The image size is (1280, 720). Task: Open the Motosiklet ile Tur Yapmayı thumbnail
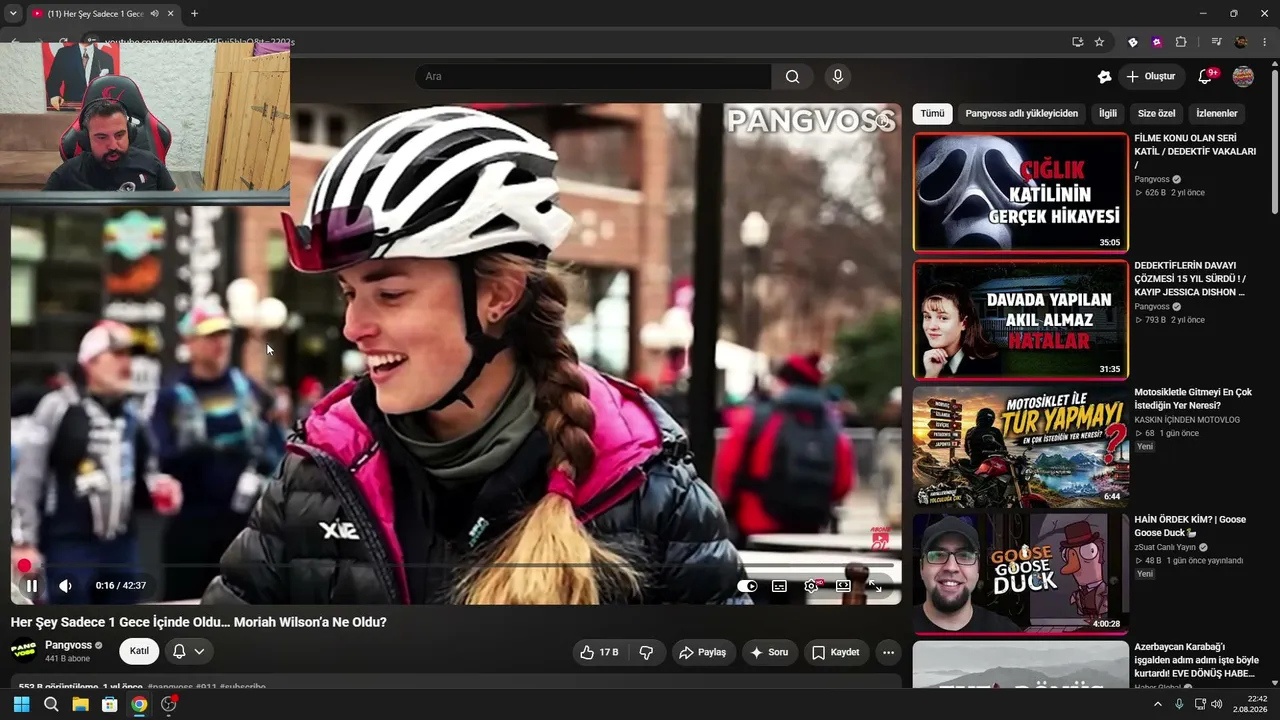tap(1020, 446)
